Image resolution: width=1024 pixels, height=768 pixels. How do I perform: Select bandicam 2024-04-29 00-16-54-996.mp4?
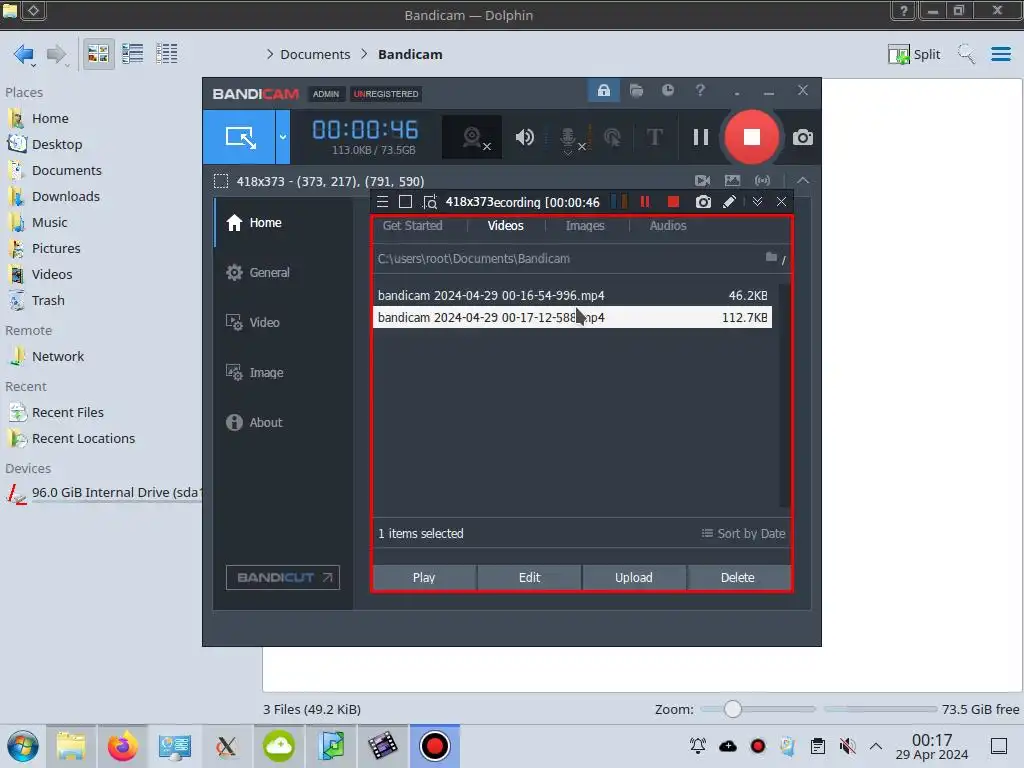(x=572, y=296)
